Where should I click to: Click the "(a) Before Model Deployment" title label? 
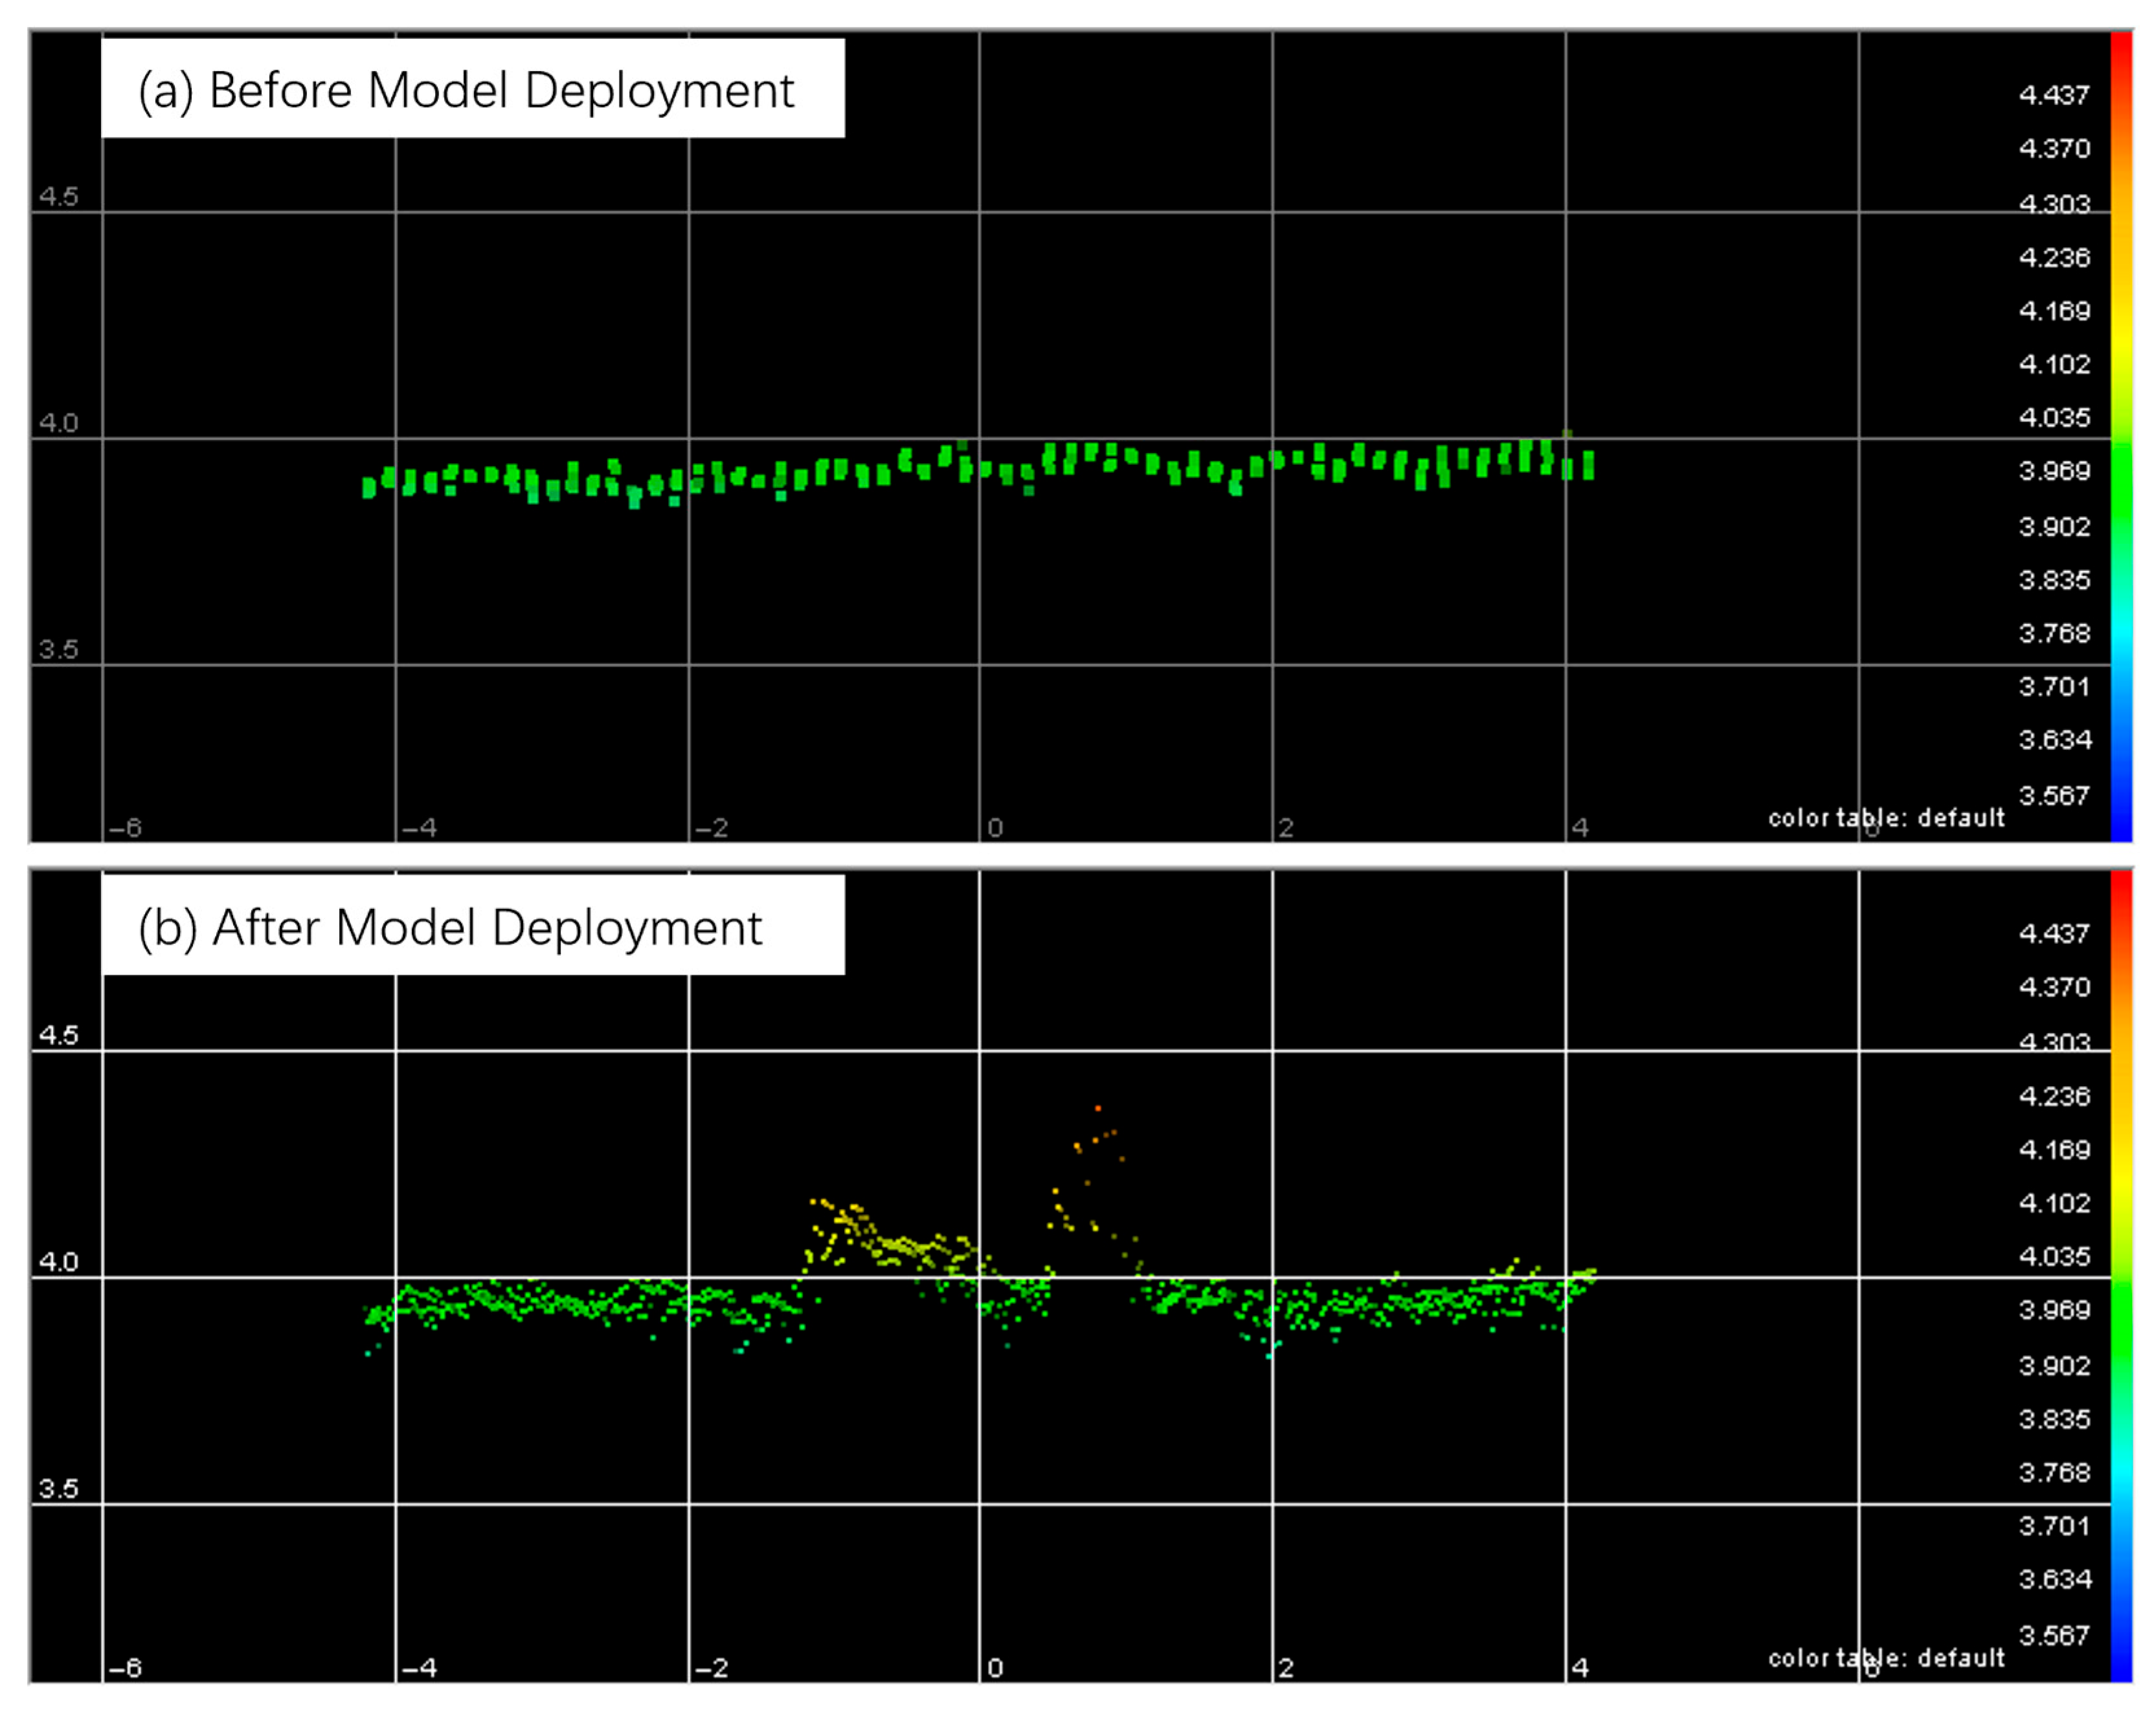point(466,90)
